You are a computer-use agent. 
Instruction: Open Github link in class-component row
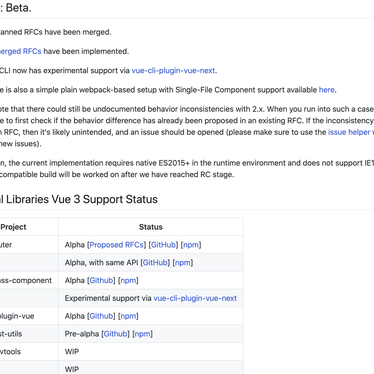pos(101,281)
